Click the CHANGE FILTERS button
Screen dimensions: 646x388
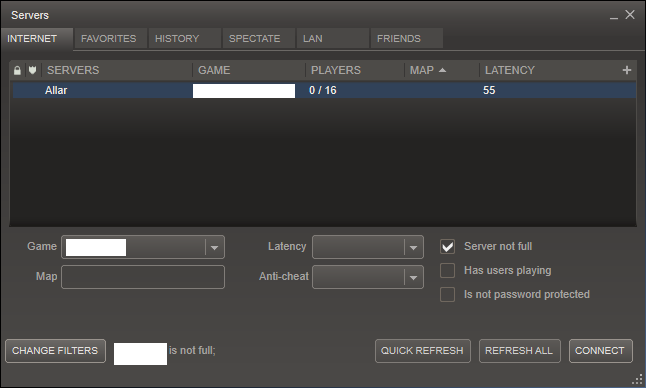[x=55, y=351]
